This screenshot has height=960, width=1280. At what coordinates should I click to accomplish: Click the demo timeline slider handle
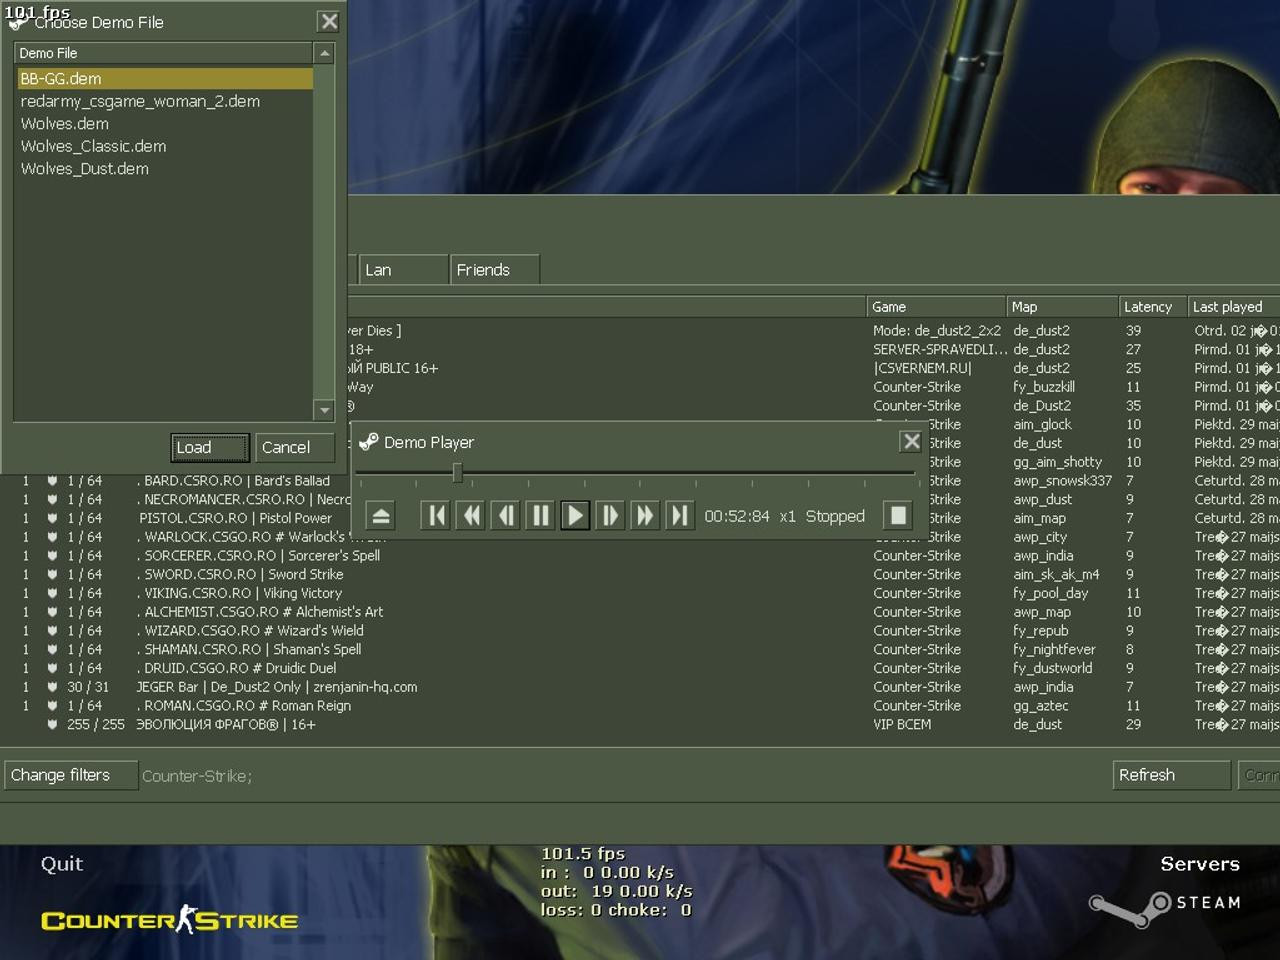click(457, 472)
